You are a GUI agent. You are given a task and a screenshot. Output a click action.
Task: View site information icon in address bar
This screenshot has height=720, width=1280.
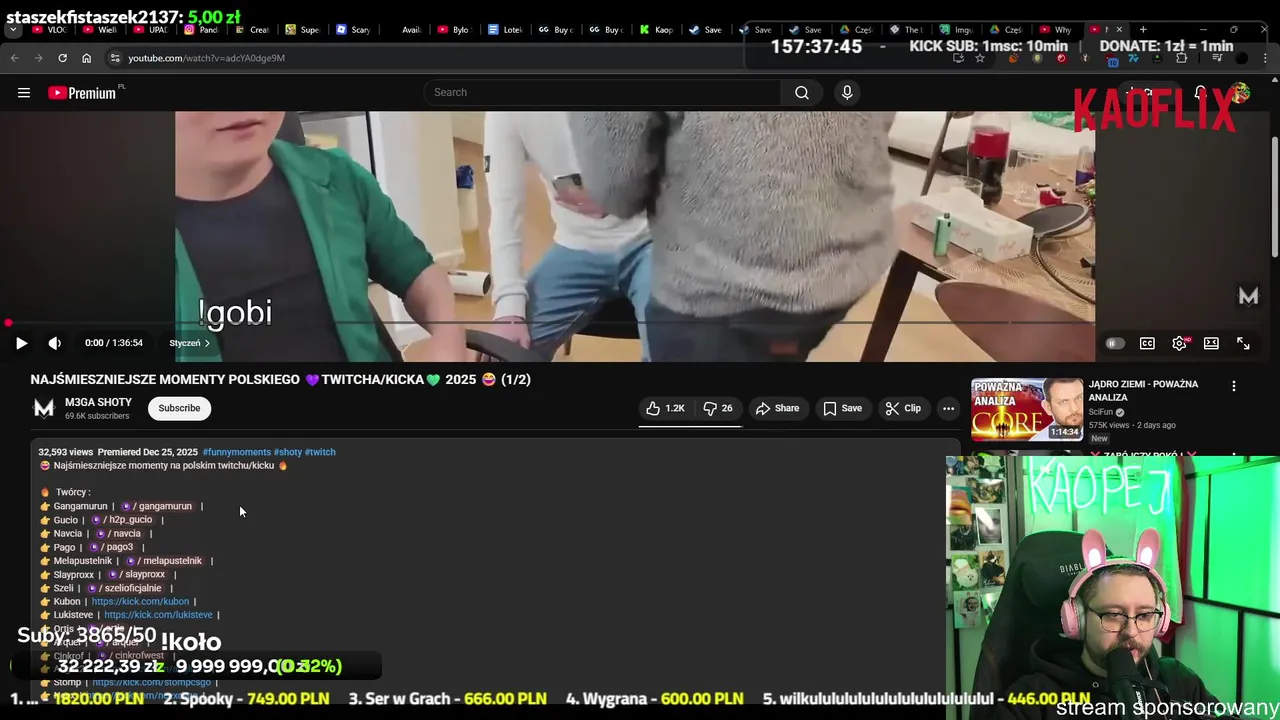tap(115, 58)
